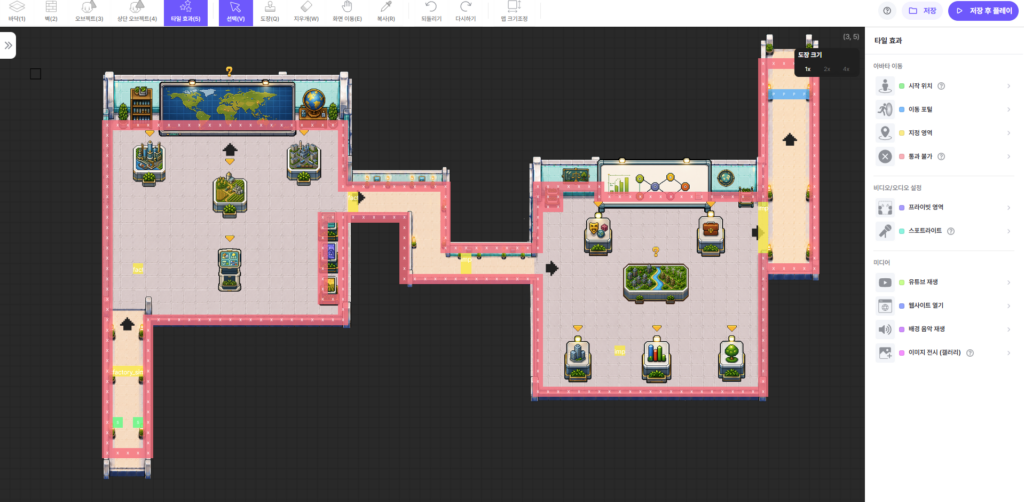The height and width of the screenshot is (502, 1024).
Task: Click the help question mark icon near 저장
Action: tap(887, 10)
